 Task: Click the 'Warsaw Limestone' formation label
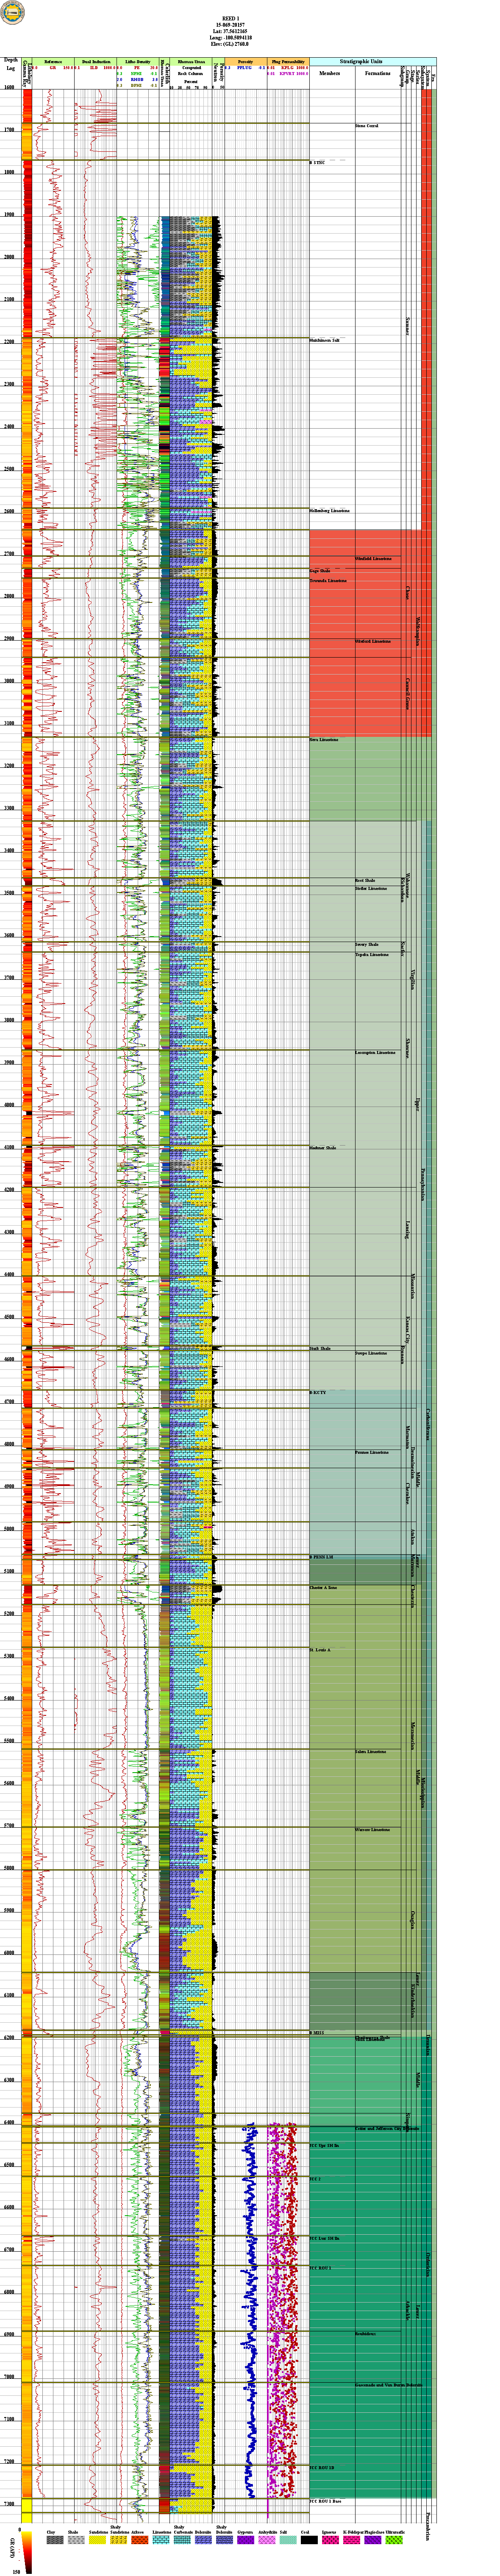click(x=372, y=1830)
